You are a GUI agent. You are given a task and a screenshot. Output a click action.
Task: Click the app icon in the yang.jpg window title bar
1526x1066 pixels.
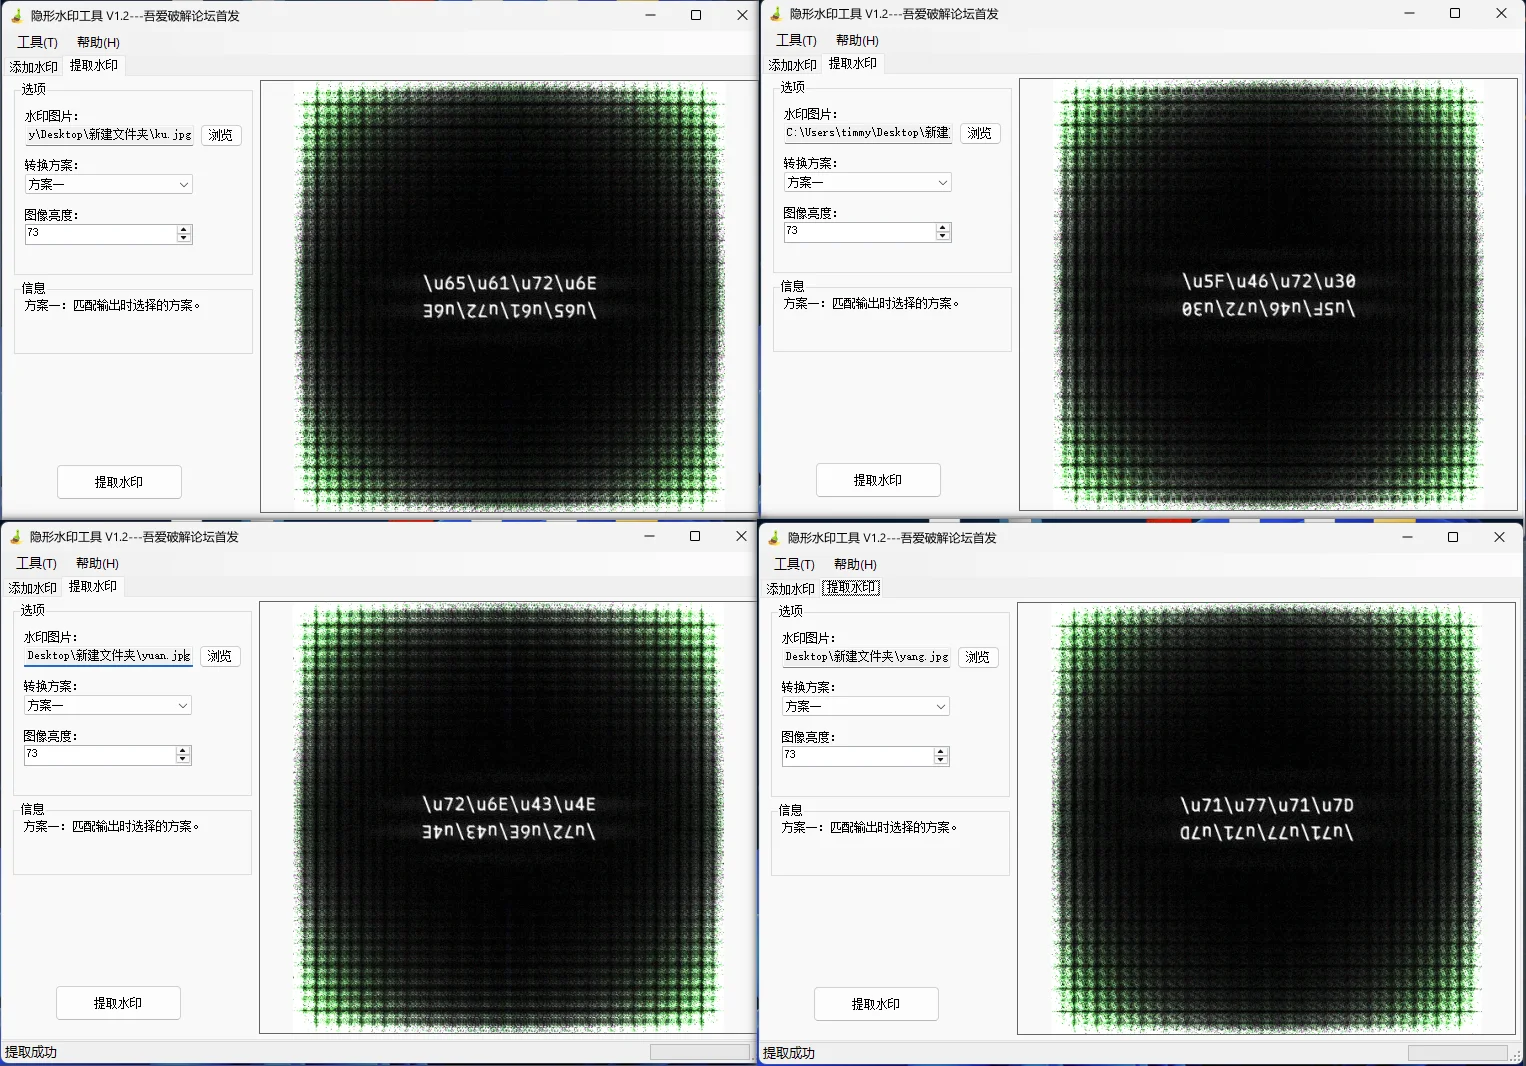point(773,538)
